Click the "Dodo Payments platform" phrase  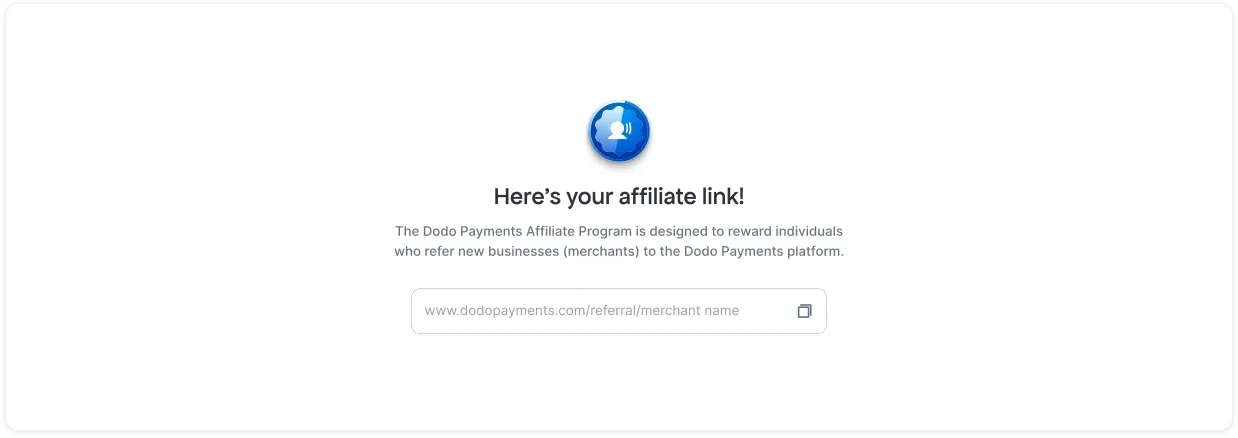pyautogui.click(x=764, y=252)
